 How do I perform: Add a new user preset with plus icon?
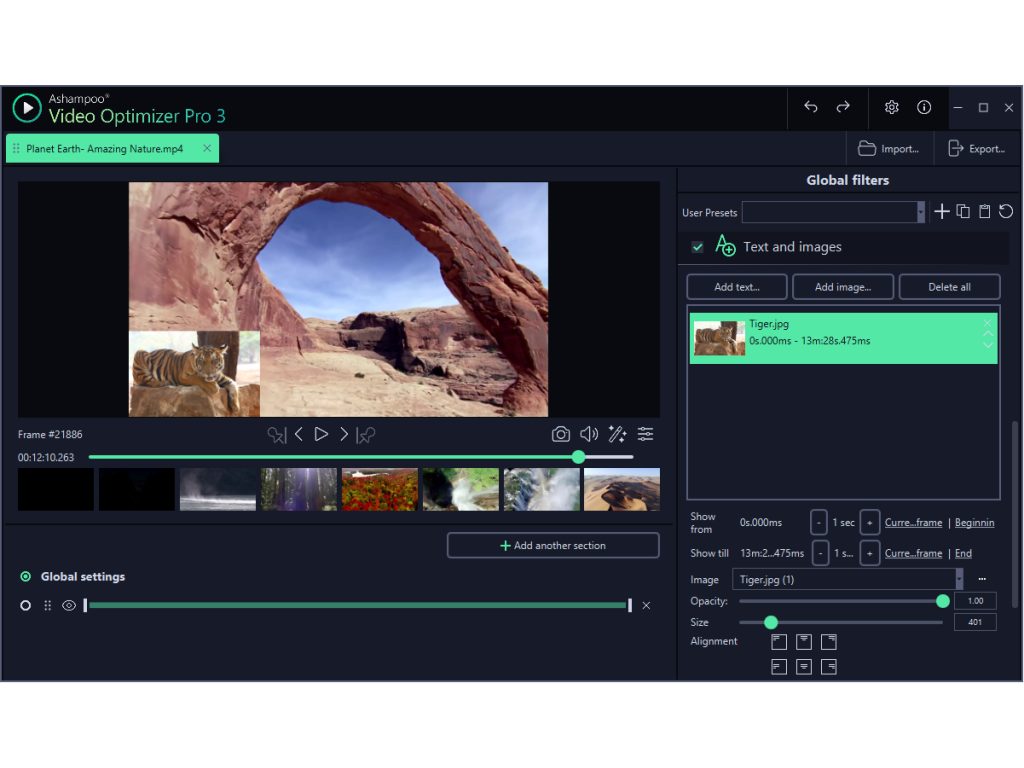pos(941,212)
